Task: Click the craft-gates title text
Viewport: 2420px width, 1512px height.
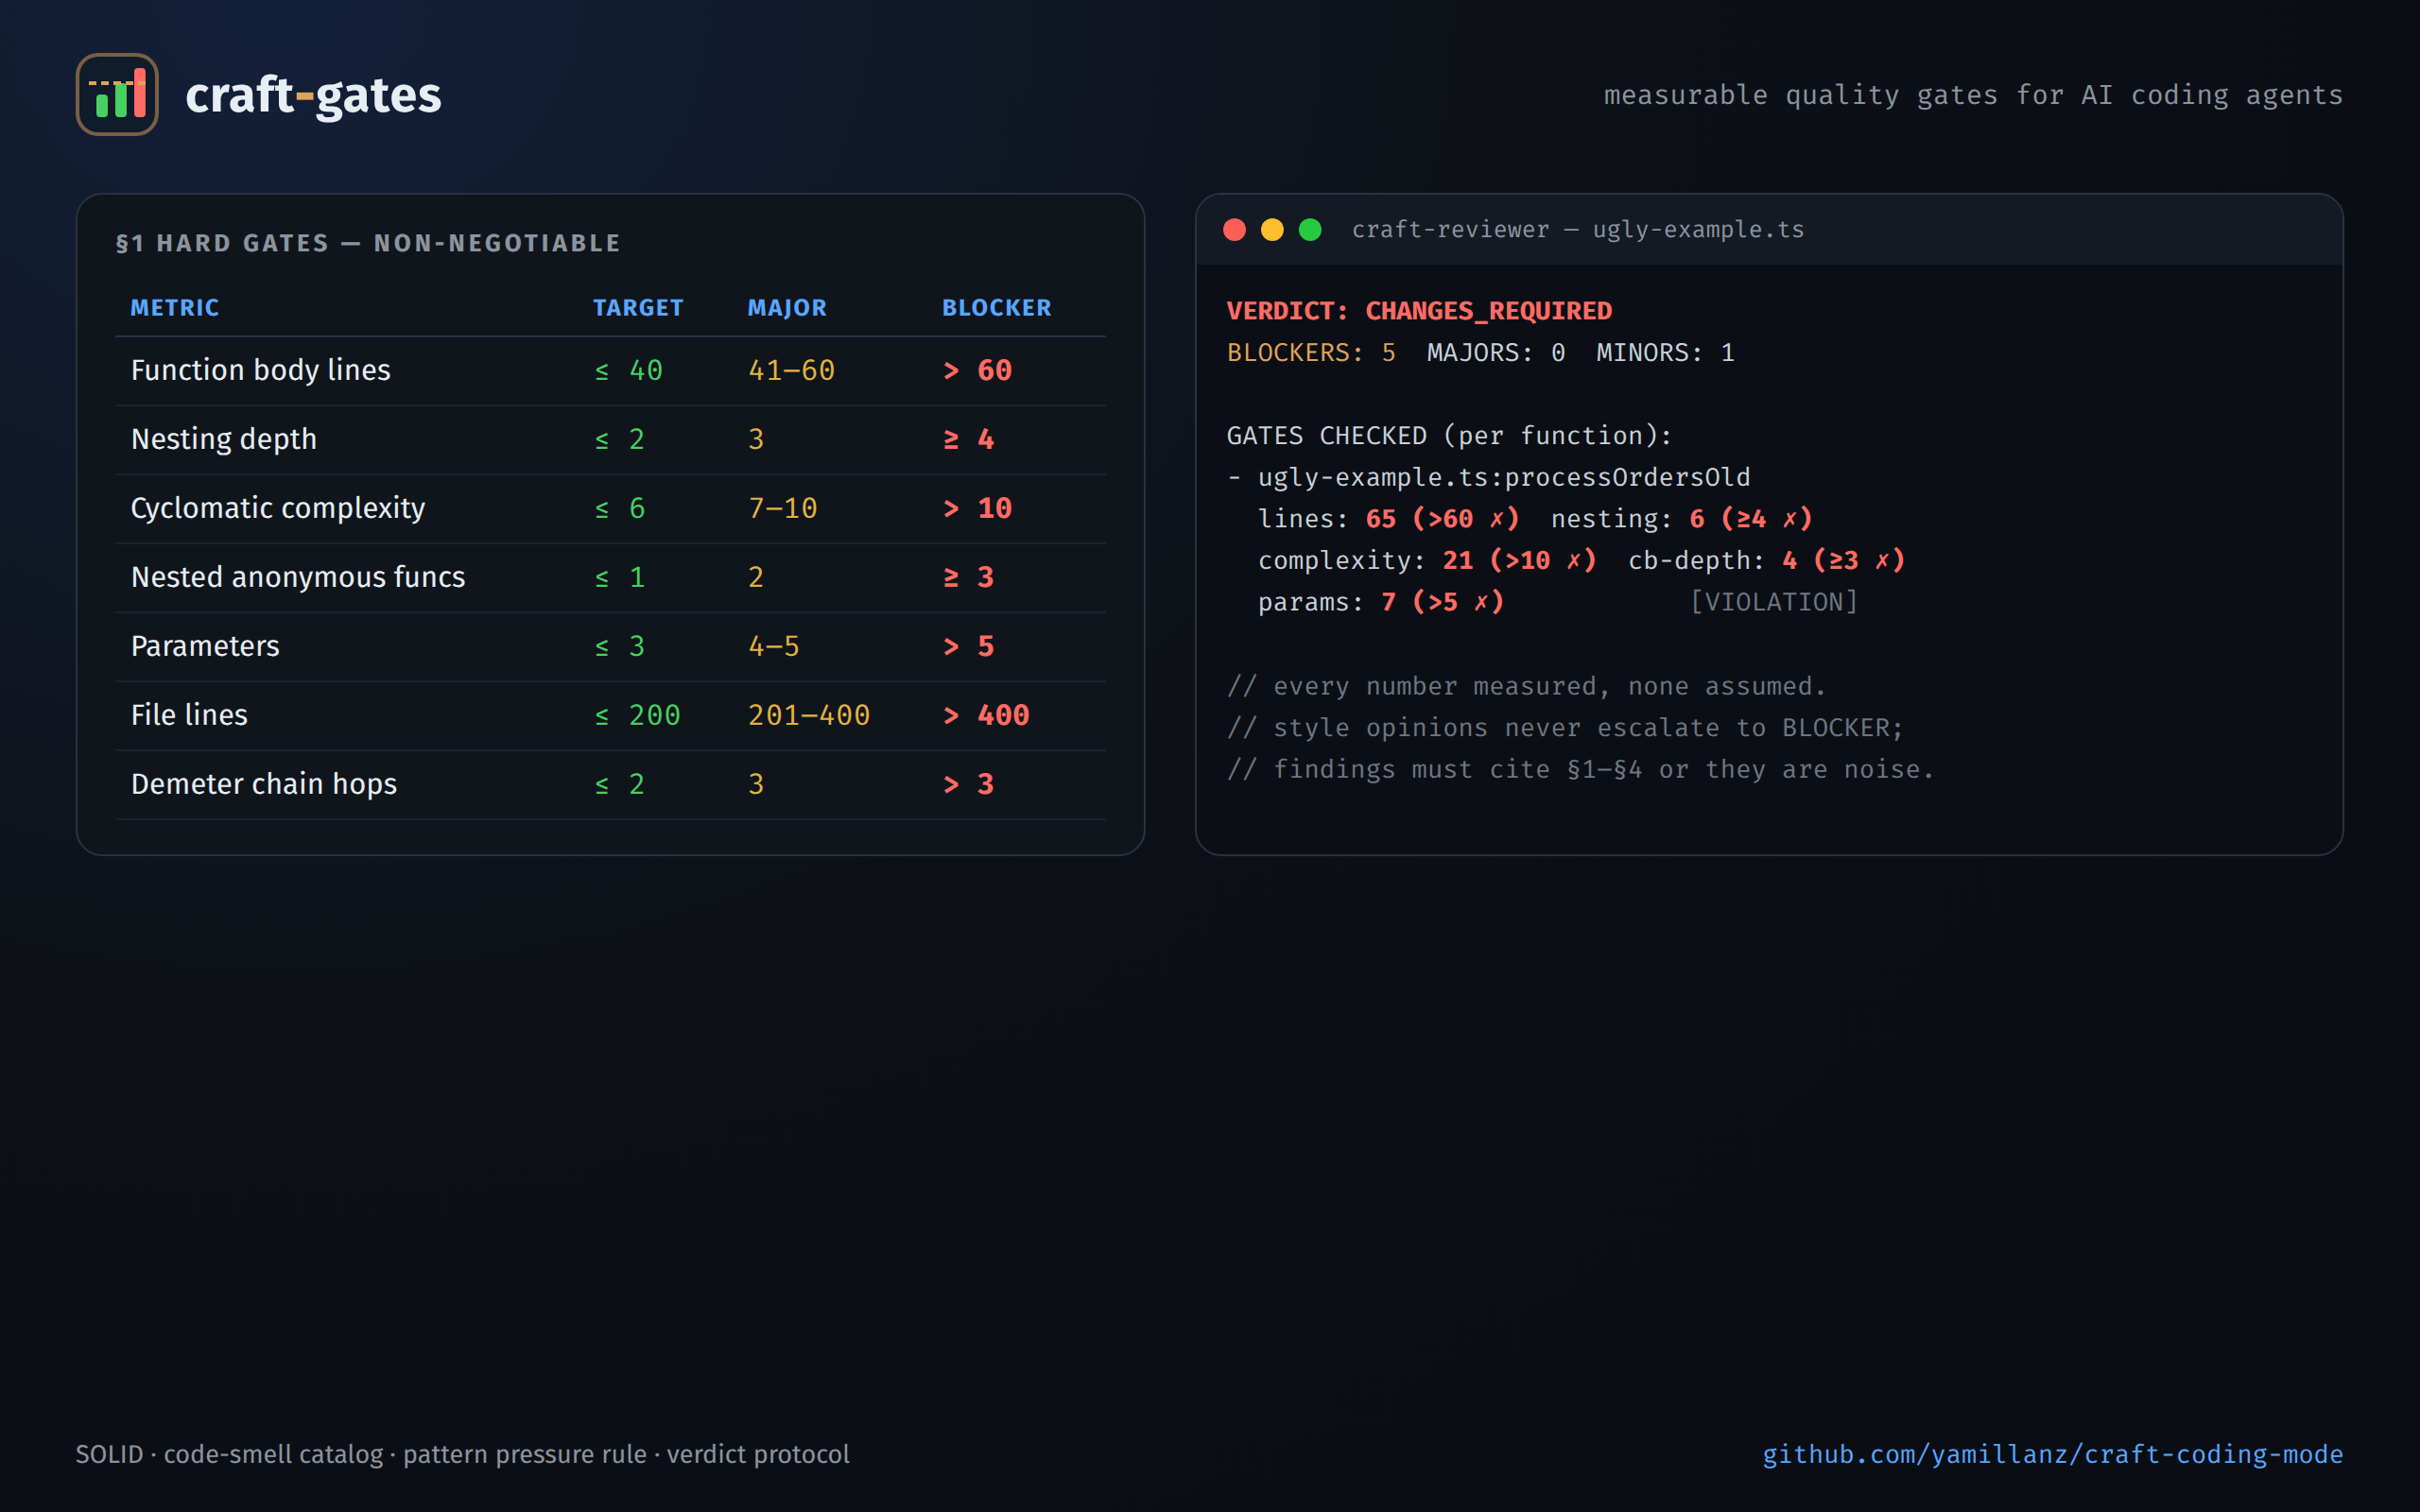Action: tap(313, 96)
